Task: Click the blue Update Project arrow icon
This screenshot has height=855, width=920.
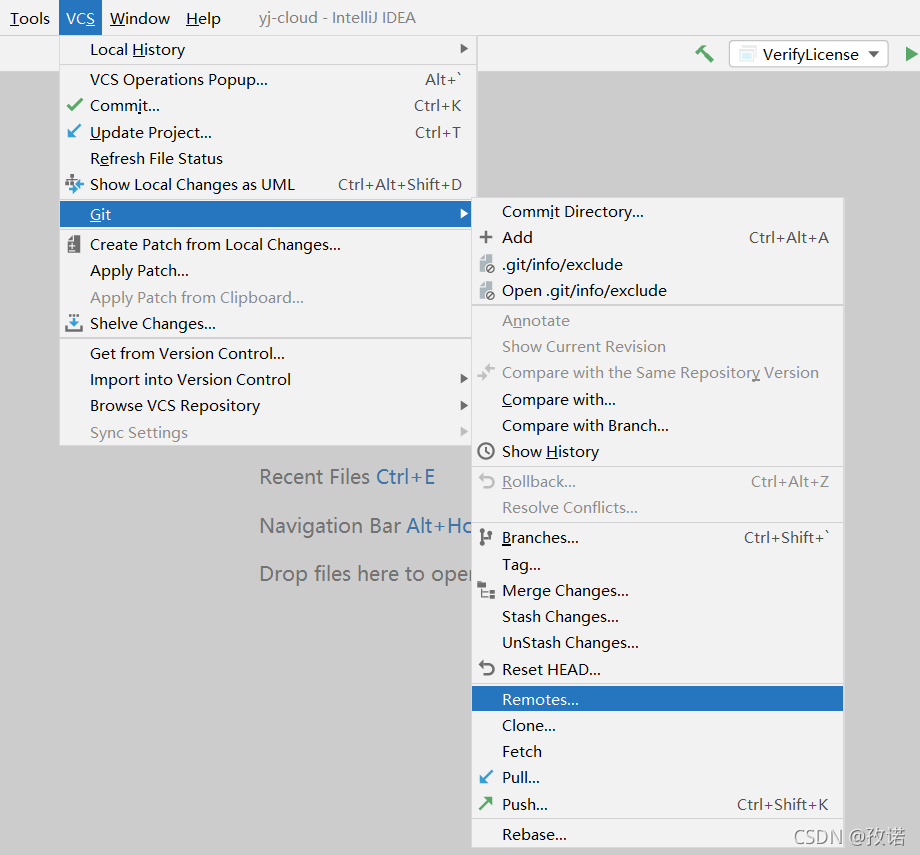Action: click(x=74, y=131)
